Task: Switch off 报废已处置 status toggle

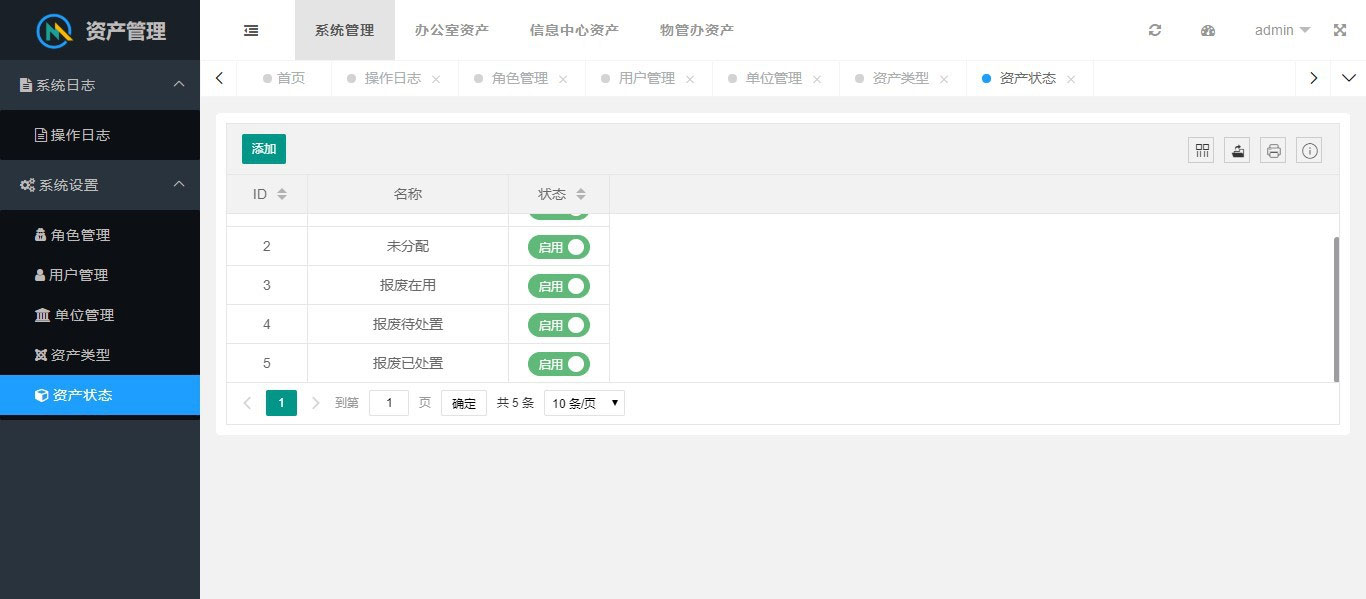Action: [559, 364]
